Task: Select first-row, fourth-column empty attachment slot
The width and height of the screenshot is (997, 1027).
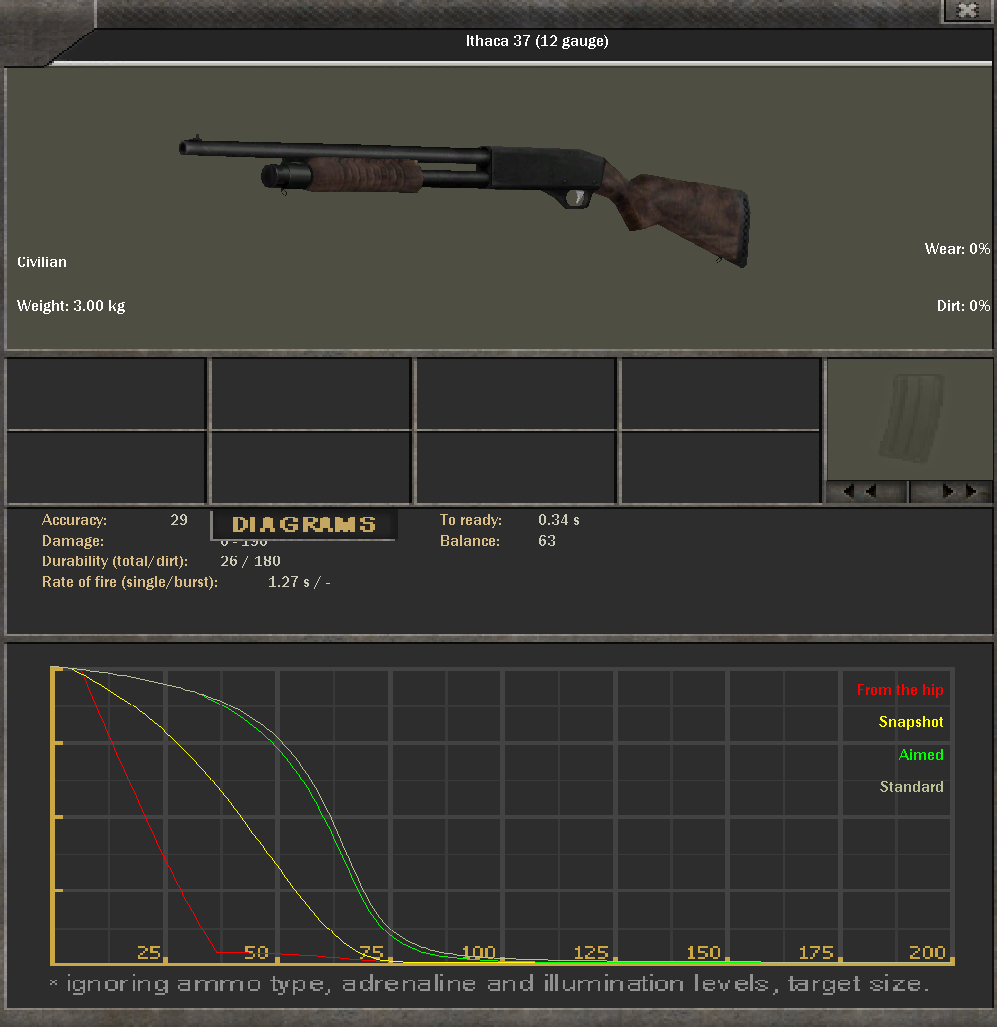Action: tap(721, 394)
